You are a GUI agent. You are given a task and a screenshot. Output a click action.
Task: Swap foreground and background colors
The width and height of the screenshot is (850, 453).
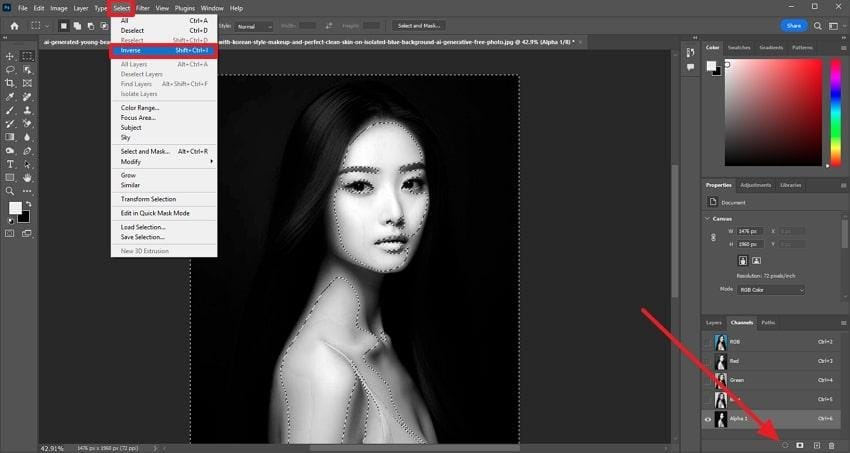pos(28,204)
